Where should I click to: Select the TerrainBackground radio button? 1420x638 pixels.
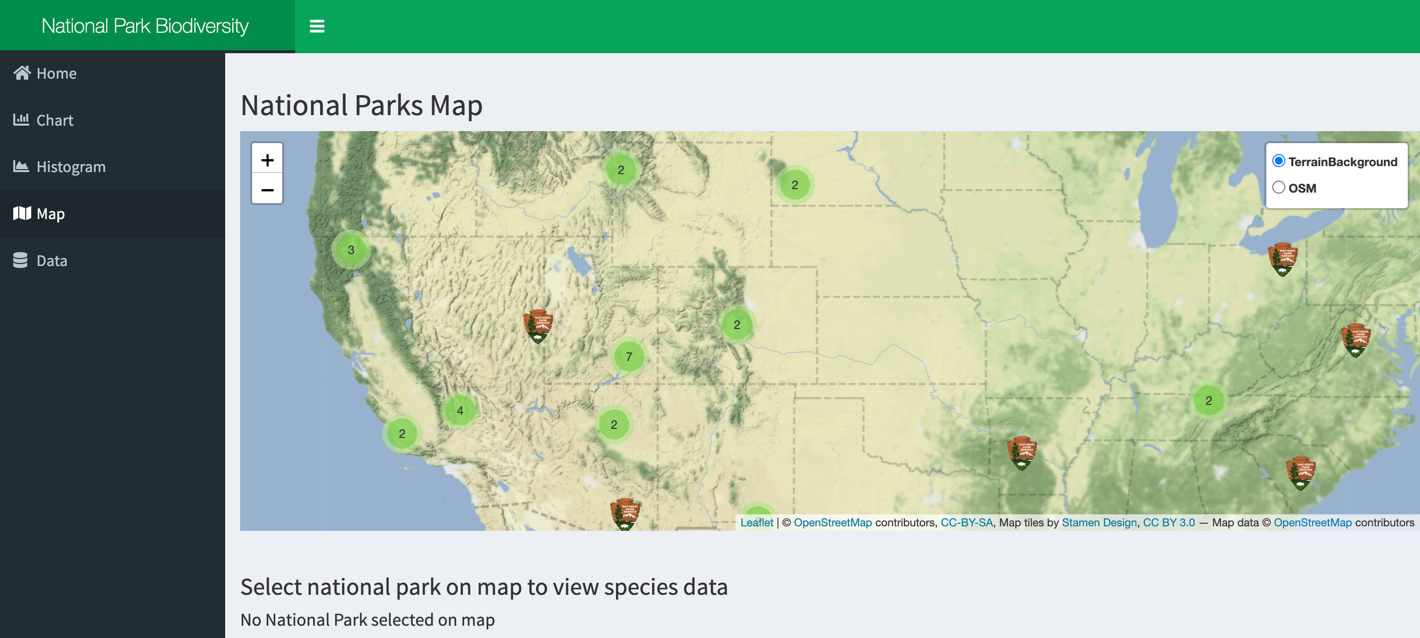coord(1279,161)
